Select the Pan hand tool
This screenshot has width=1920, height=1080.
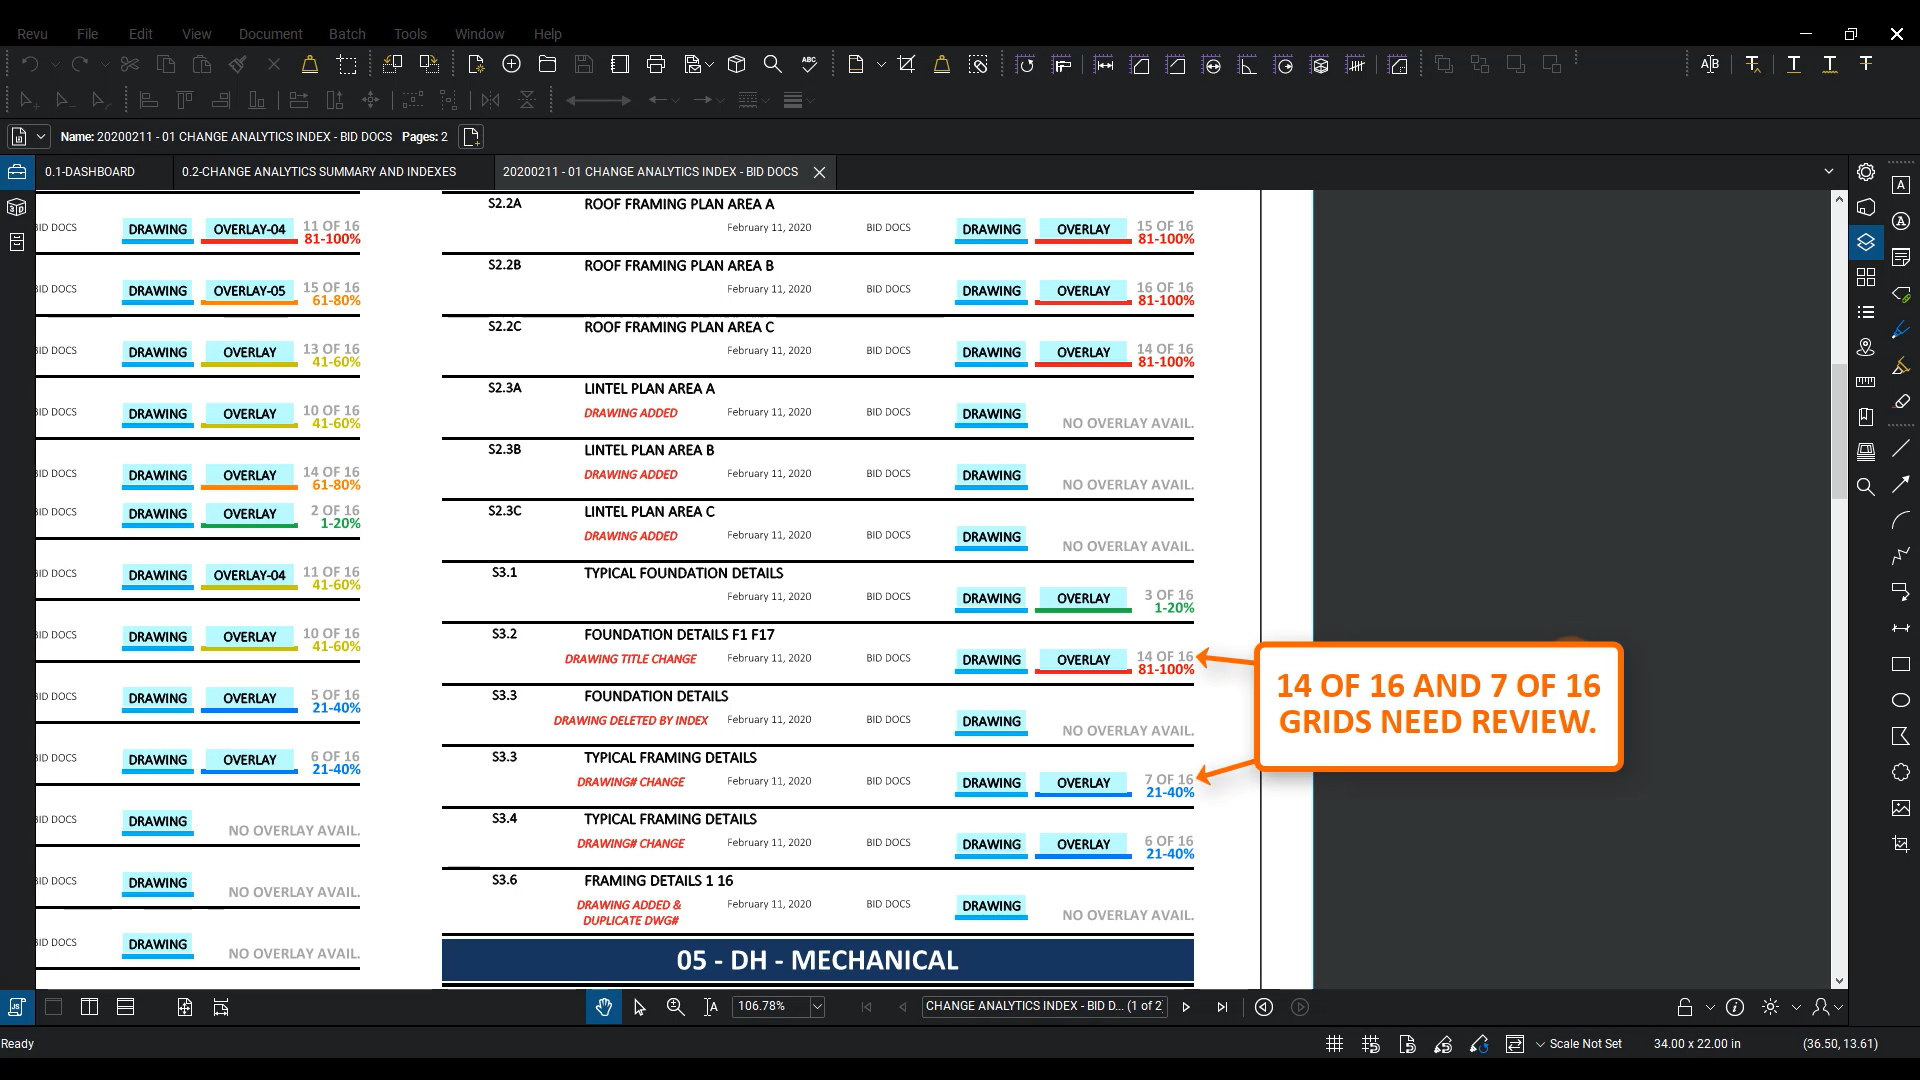[604, 1007]
